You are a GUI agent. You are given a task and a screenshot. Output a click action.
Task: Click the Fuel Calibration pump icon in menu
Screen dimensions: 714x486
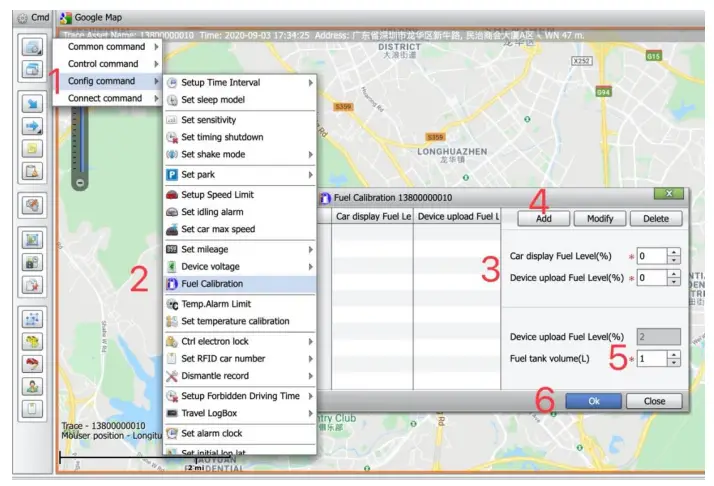coord(172,284)
